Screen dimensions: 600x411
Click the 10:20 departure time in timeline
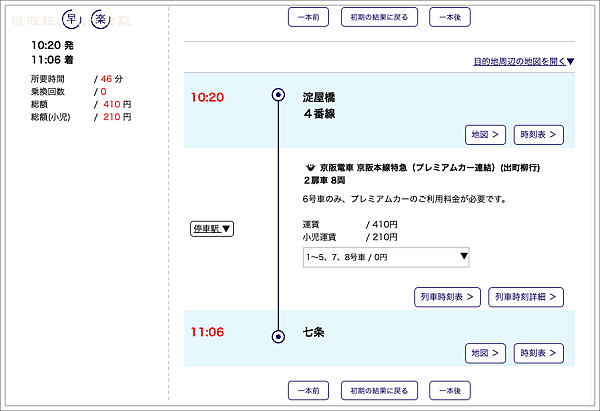click(207, 97)
